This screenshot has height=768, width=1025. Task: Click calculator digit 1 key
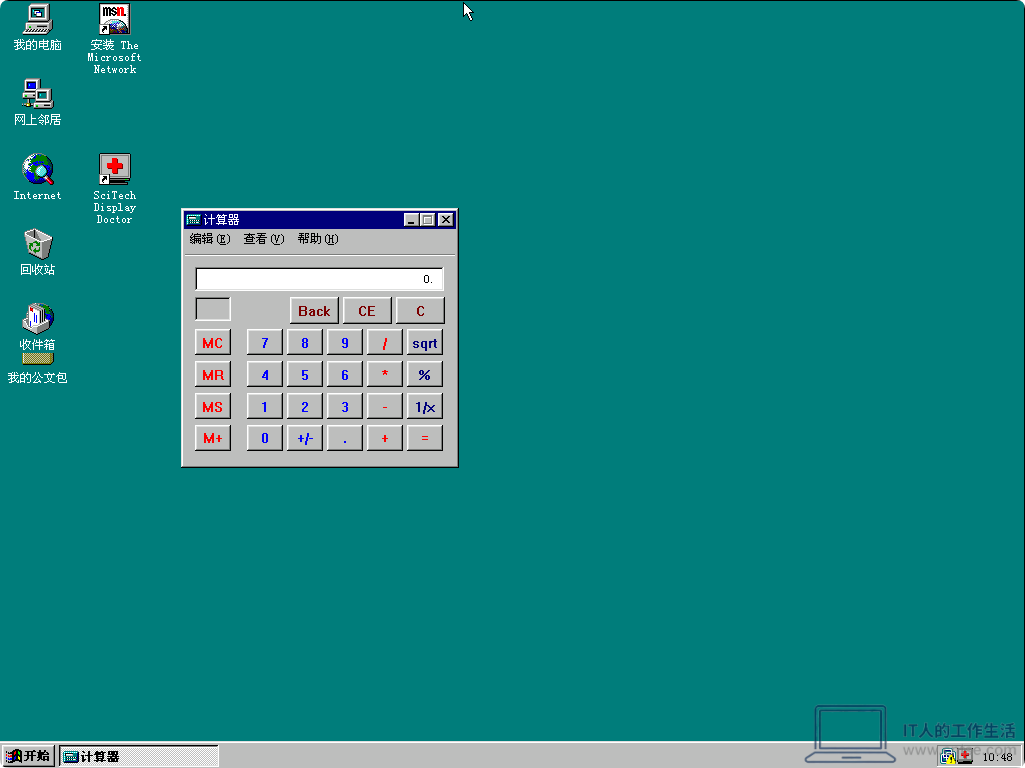[265, 407]
